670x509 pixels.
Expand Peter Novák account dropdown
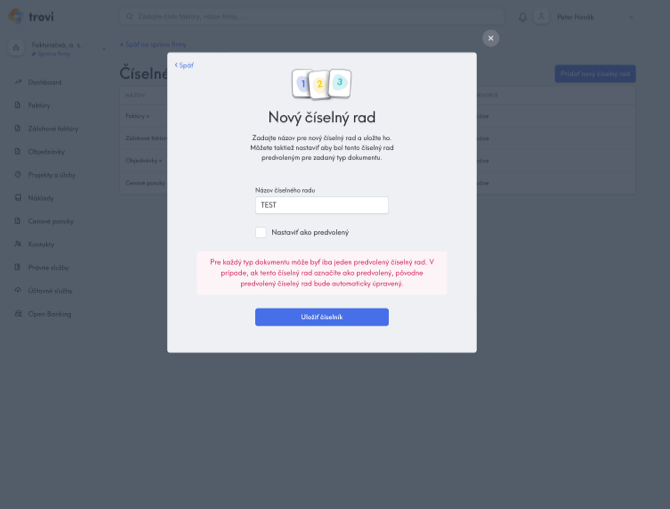(631, 18)
